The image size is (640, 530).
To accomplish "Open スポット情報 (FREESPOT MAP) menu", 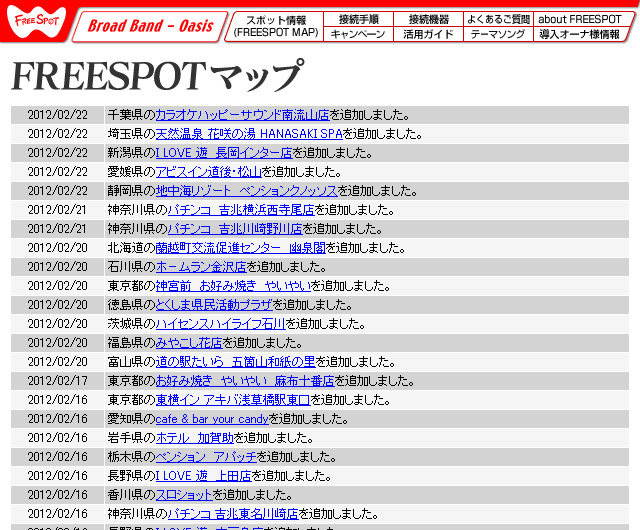I will (276, 26).
